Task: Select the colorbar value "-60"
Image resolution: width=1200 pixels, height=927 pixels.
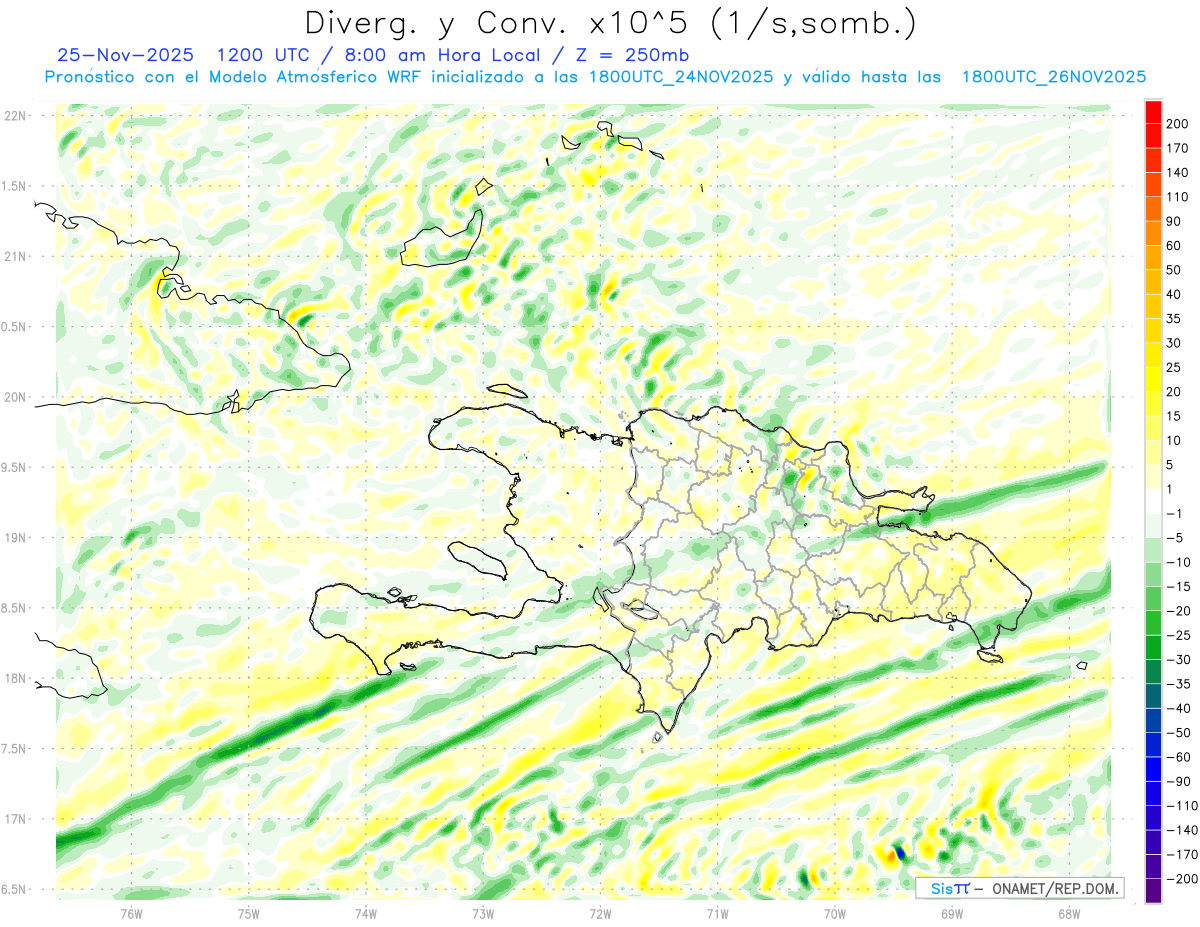Action: coord(1179,757)
